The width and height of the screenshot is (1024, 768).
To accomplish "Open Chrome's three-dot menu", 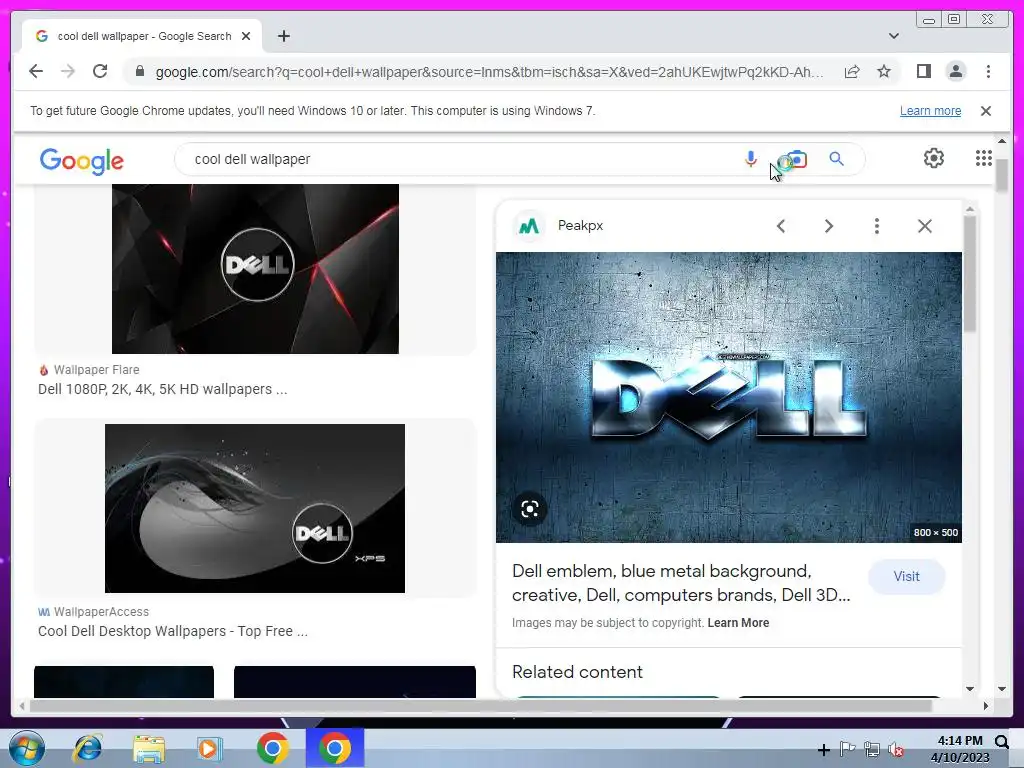I will coord(988,71).
